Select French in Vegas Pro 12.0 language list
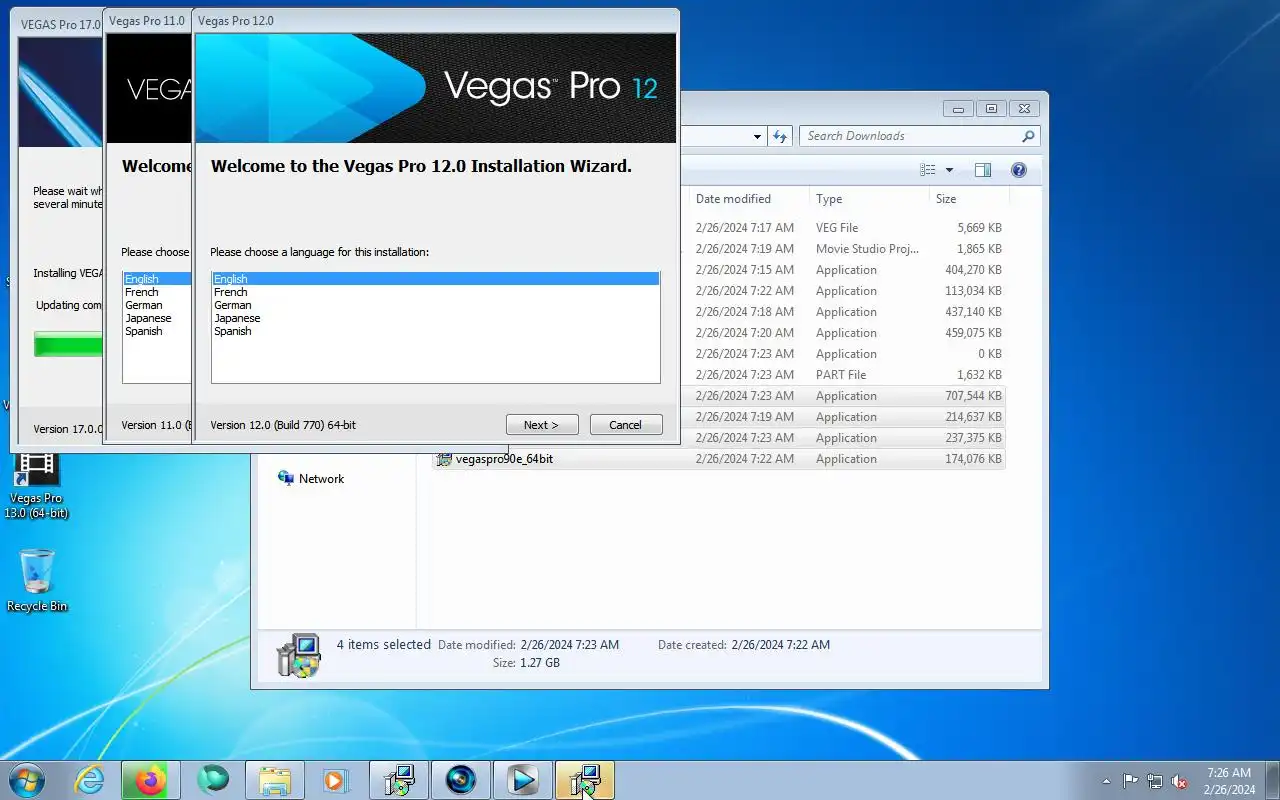This screenshot has height=800, width=1280. (x=435, y=292)
